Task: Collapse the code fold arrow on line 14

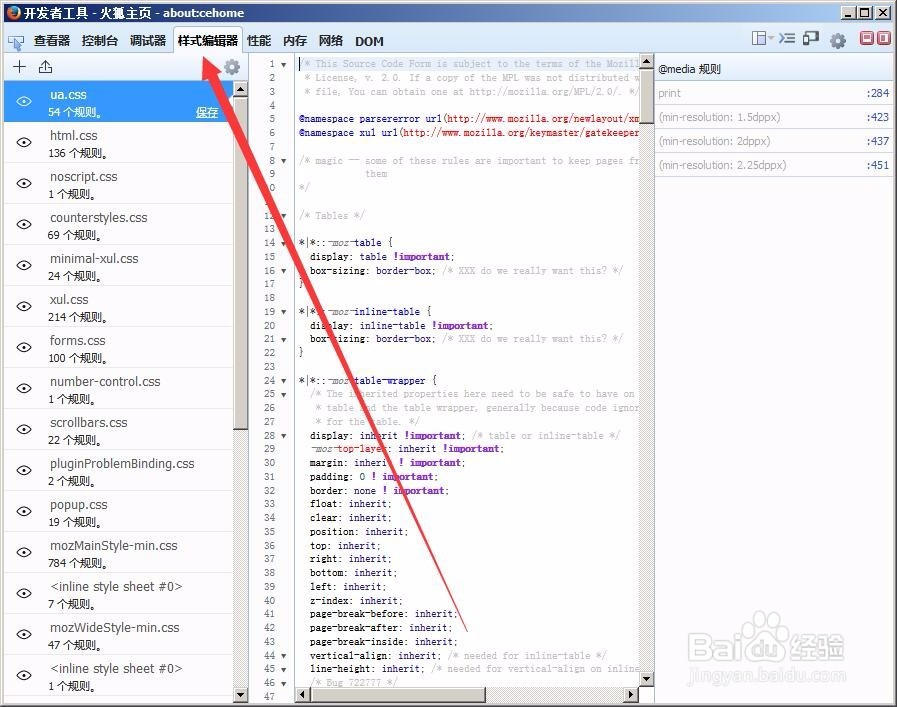Action: click(x=283, y=242)
